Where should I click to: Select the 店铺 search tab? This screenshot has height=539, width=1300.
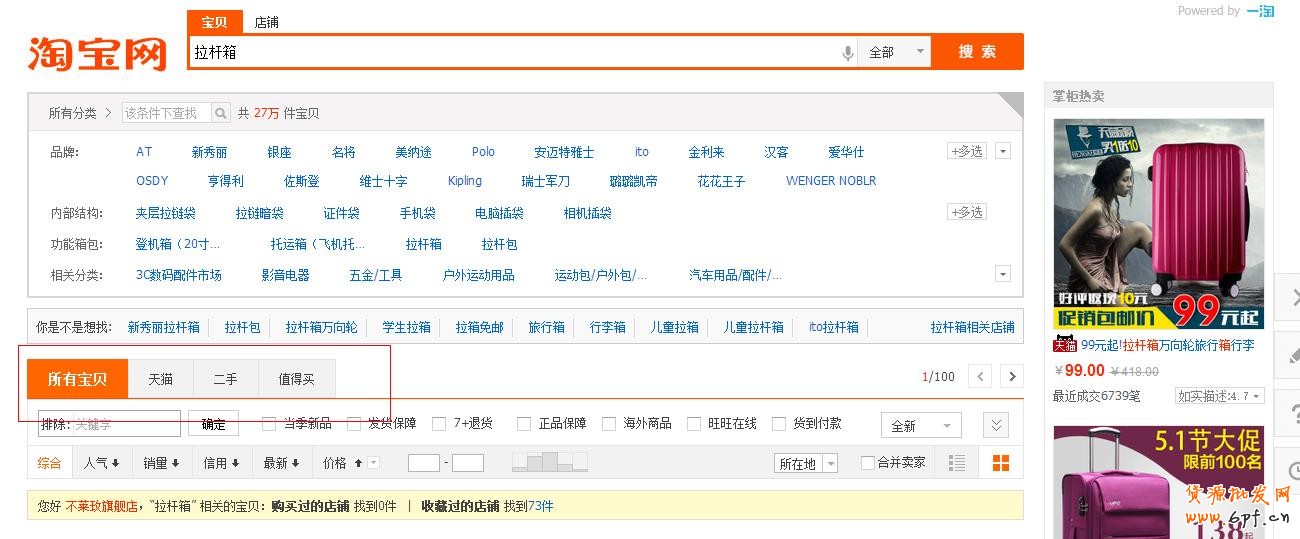pyautogui.click(x=266, y=22)
